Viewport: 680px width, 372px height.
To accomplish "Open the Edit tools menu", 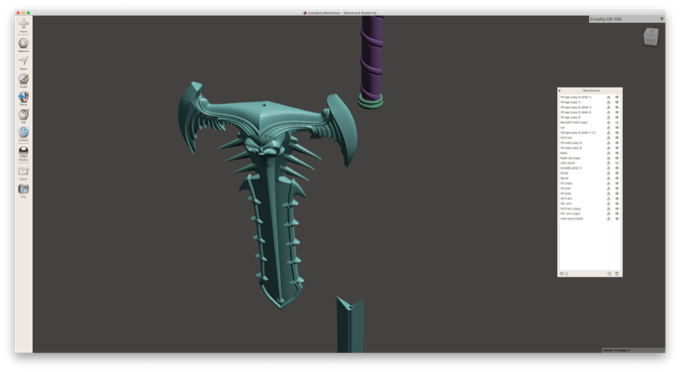I will [23, 116].
